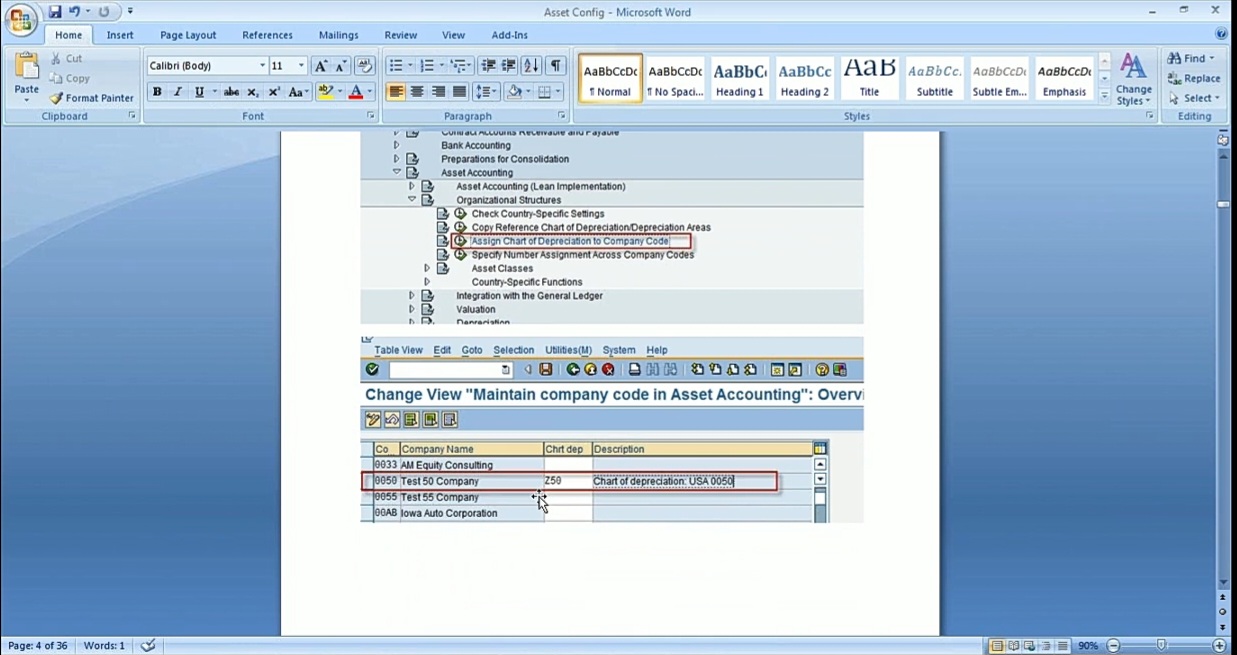The image size is (1237, 655).
Task: Open the font color dropdown arrow
Action: point(370,92)
